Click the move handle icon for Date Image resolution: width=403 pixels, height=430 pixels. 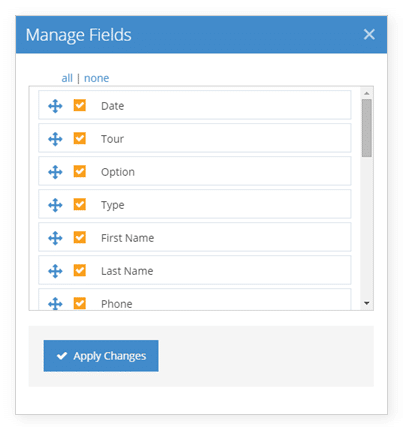[x=55, y=106]
